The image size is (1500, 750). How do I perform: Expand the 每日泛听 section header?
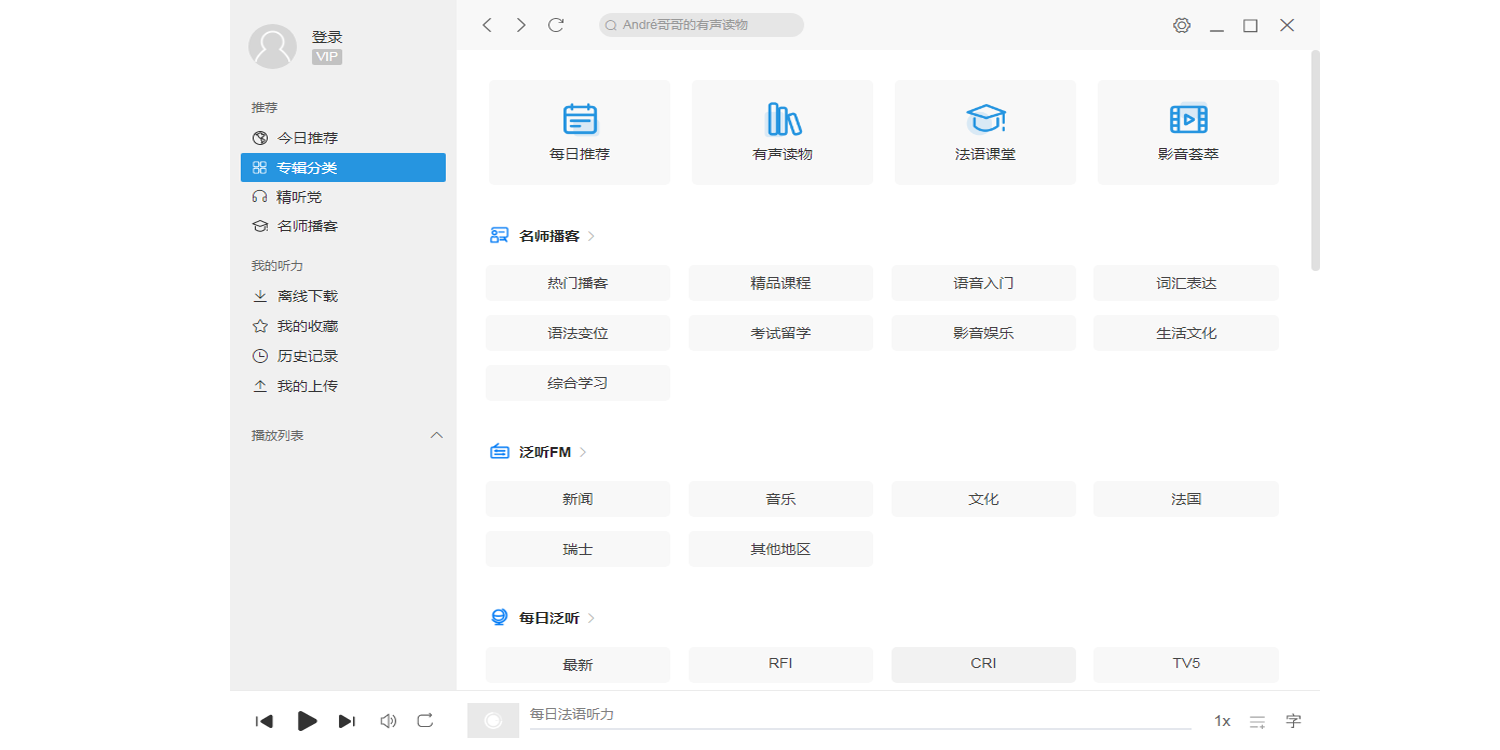point(543,618)
